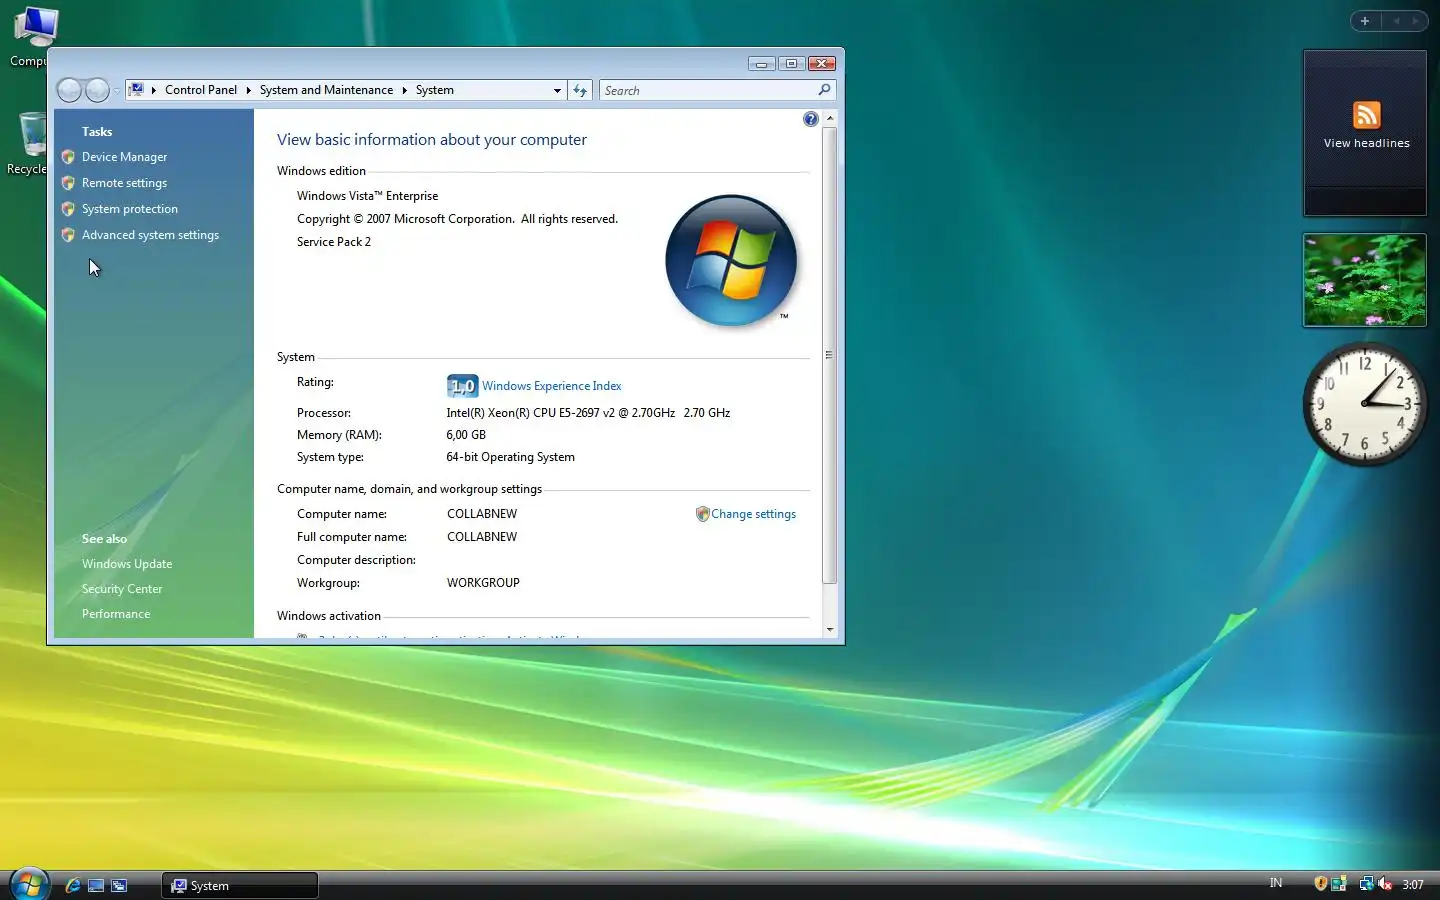The height and width of the screenshot is (900, 1440).
Task: Click COLLABNEW next to Full computer name
Action: [x=482, y=537]
